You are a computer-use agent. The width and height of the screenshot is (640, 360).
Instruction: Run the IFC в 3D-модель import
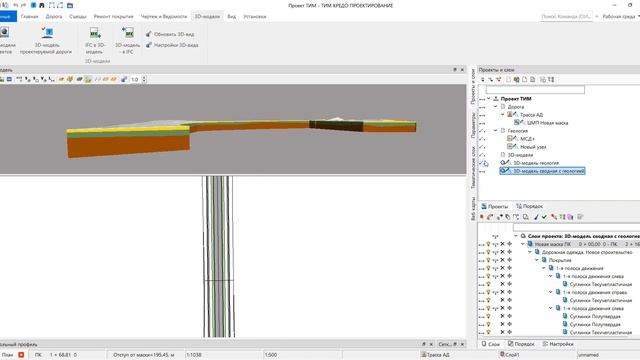pos(95,41)
